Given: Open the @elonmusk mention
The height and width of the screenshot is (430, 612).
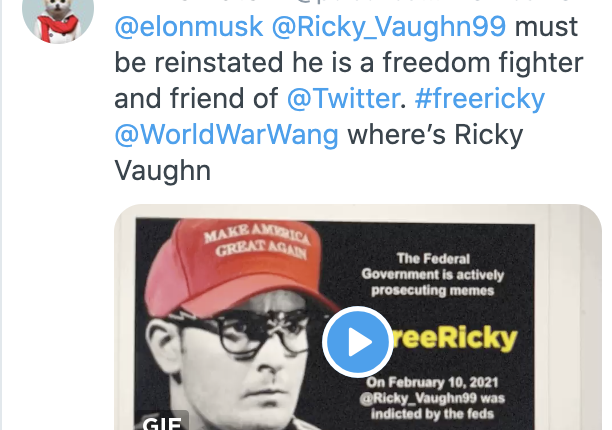Looking at the screenshot, I should 189,27.
